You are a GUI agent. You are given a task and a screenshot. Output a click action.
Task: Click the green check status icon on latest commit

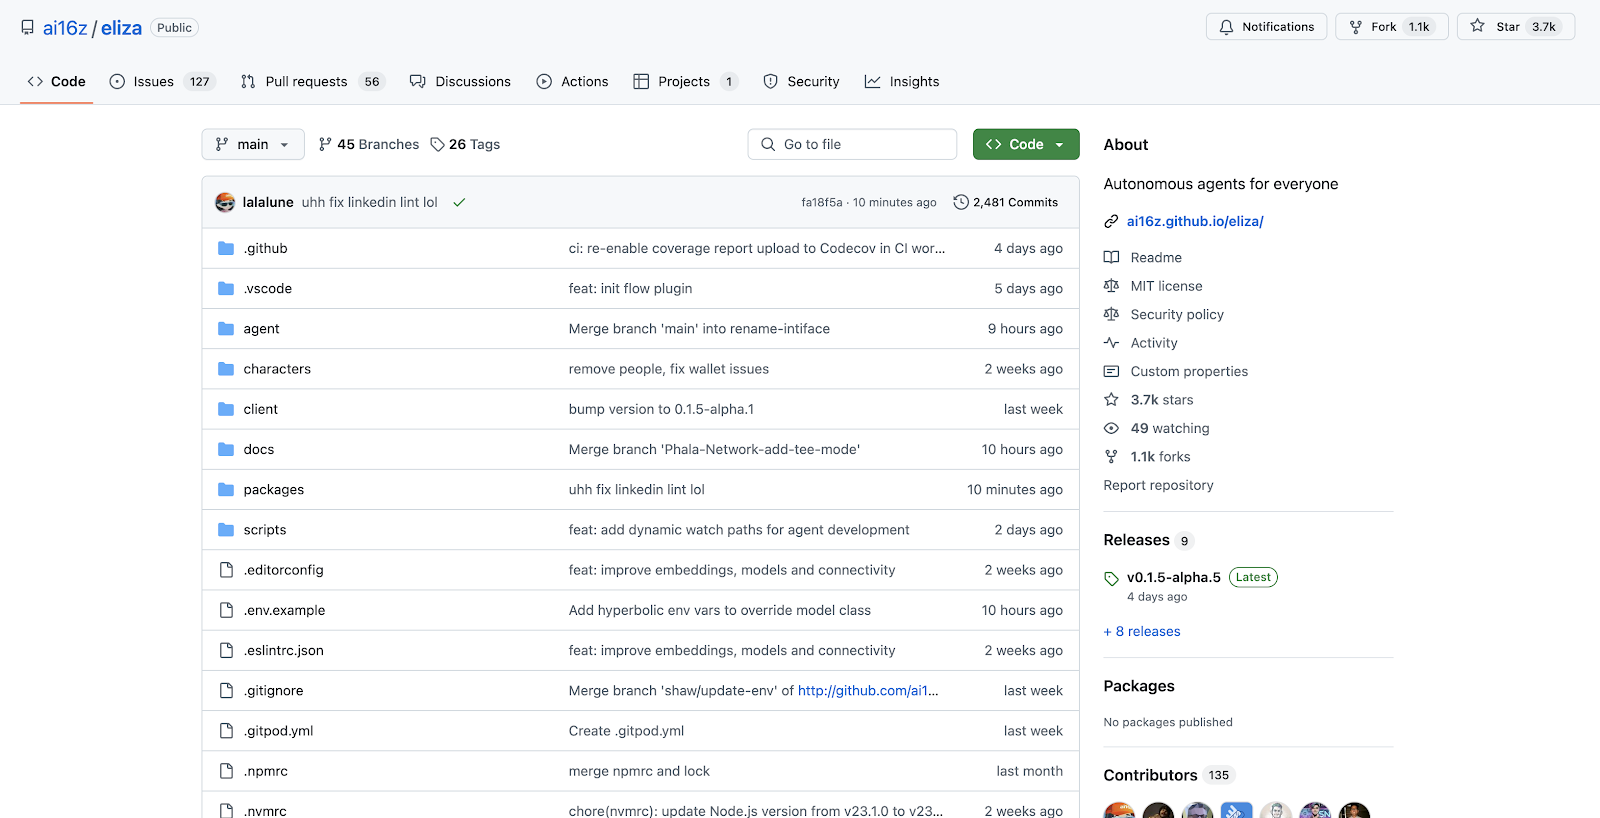459,202
